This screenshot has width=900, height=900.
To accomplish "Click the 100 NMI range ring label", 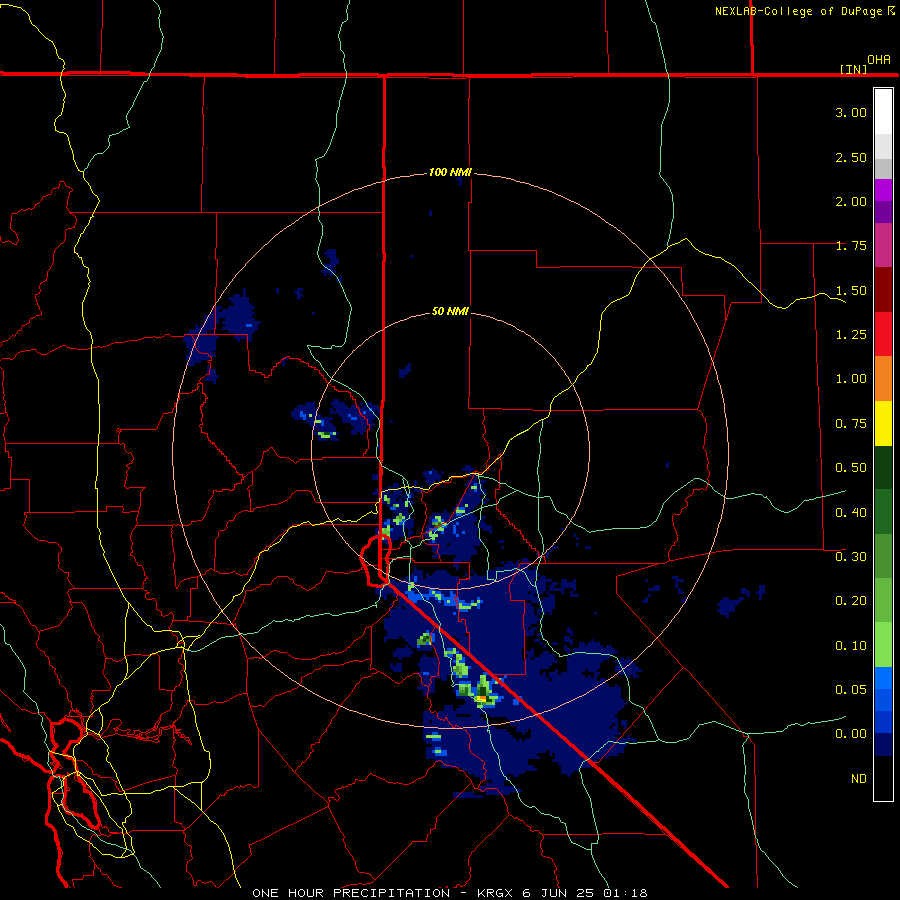I will (x=449, y=172).
